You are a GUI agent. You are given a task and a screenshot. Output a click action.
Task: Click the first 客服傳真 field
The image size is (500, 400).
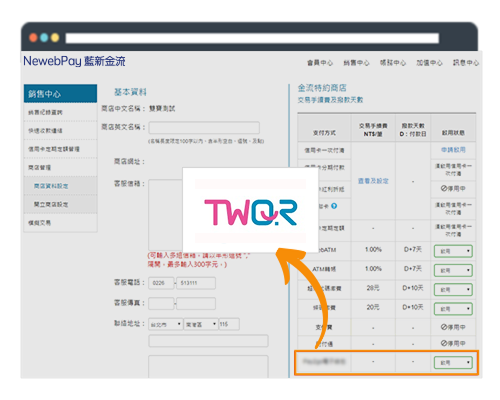(x=161, y=304)
